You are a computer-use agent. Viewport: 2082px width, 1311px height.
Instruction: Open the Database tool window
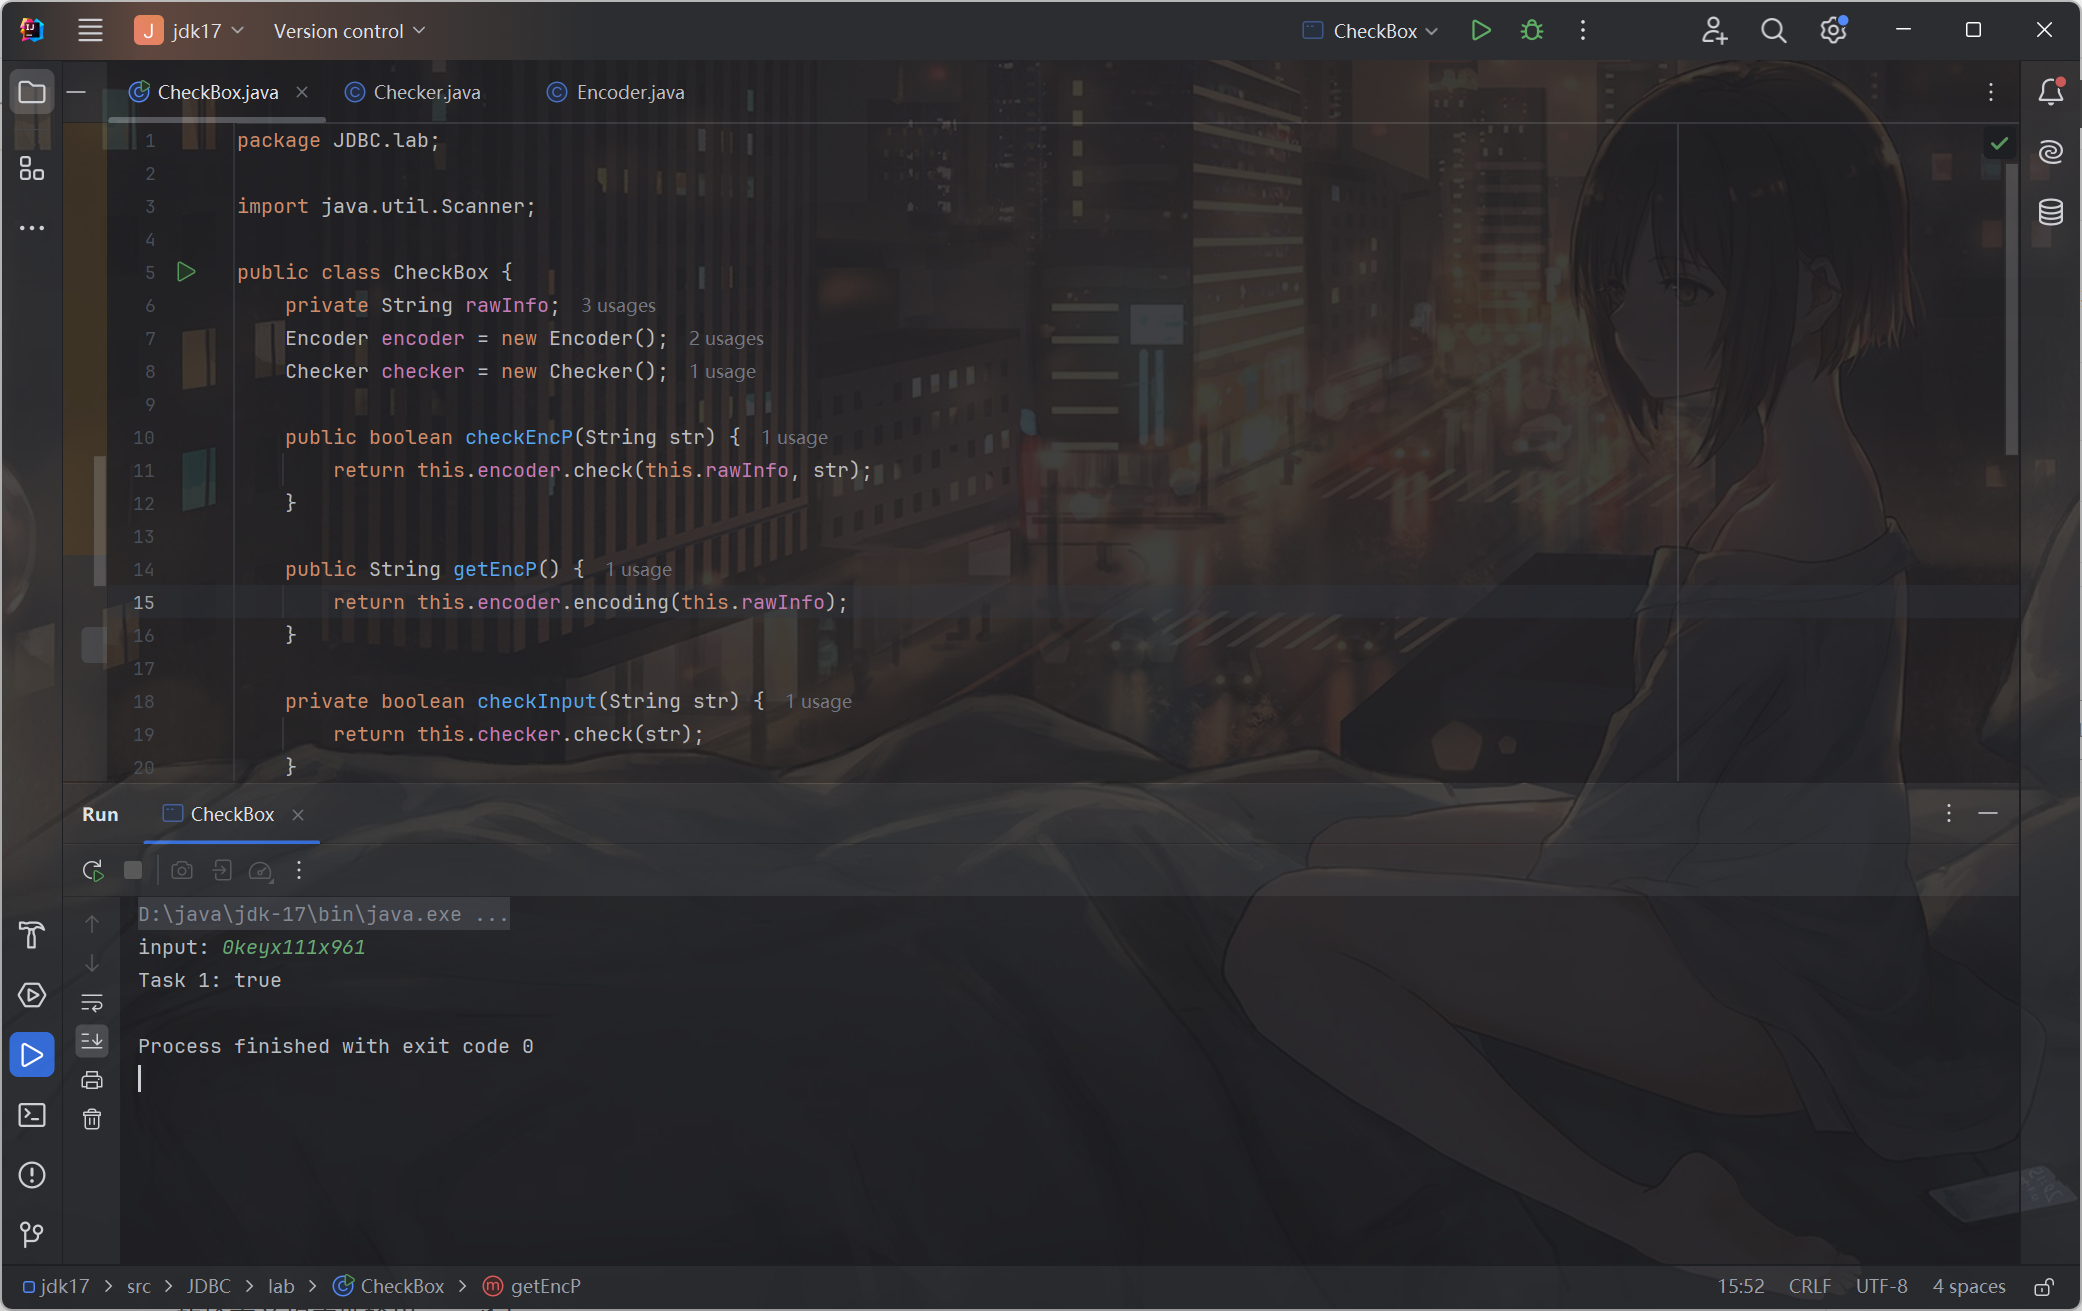2050,212
